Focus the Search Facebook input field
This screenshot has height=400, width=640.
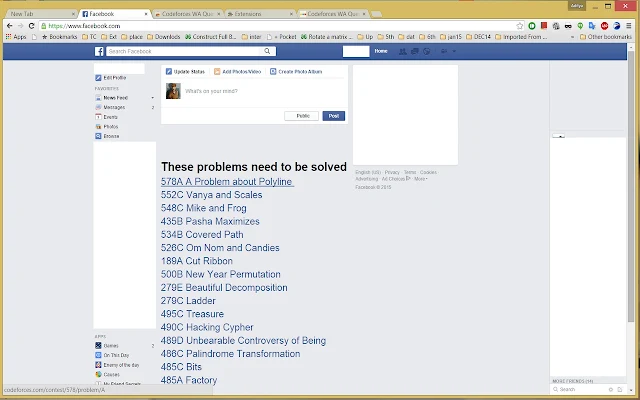point(184,51)
